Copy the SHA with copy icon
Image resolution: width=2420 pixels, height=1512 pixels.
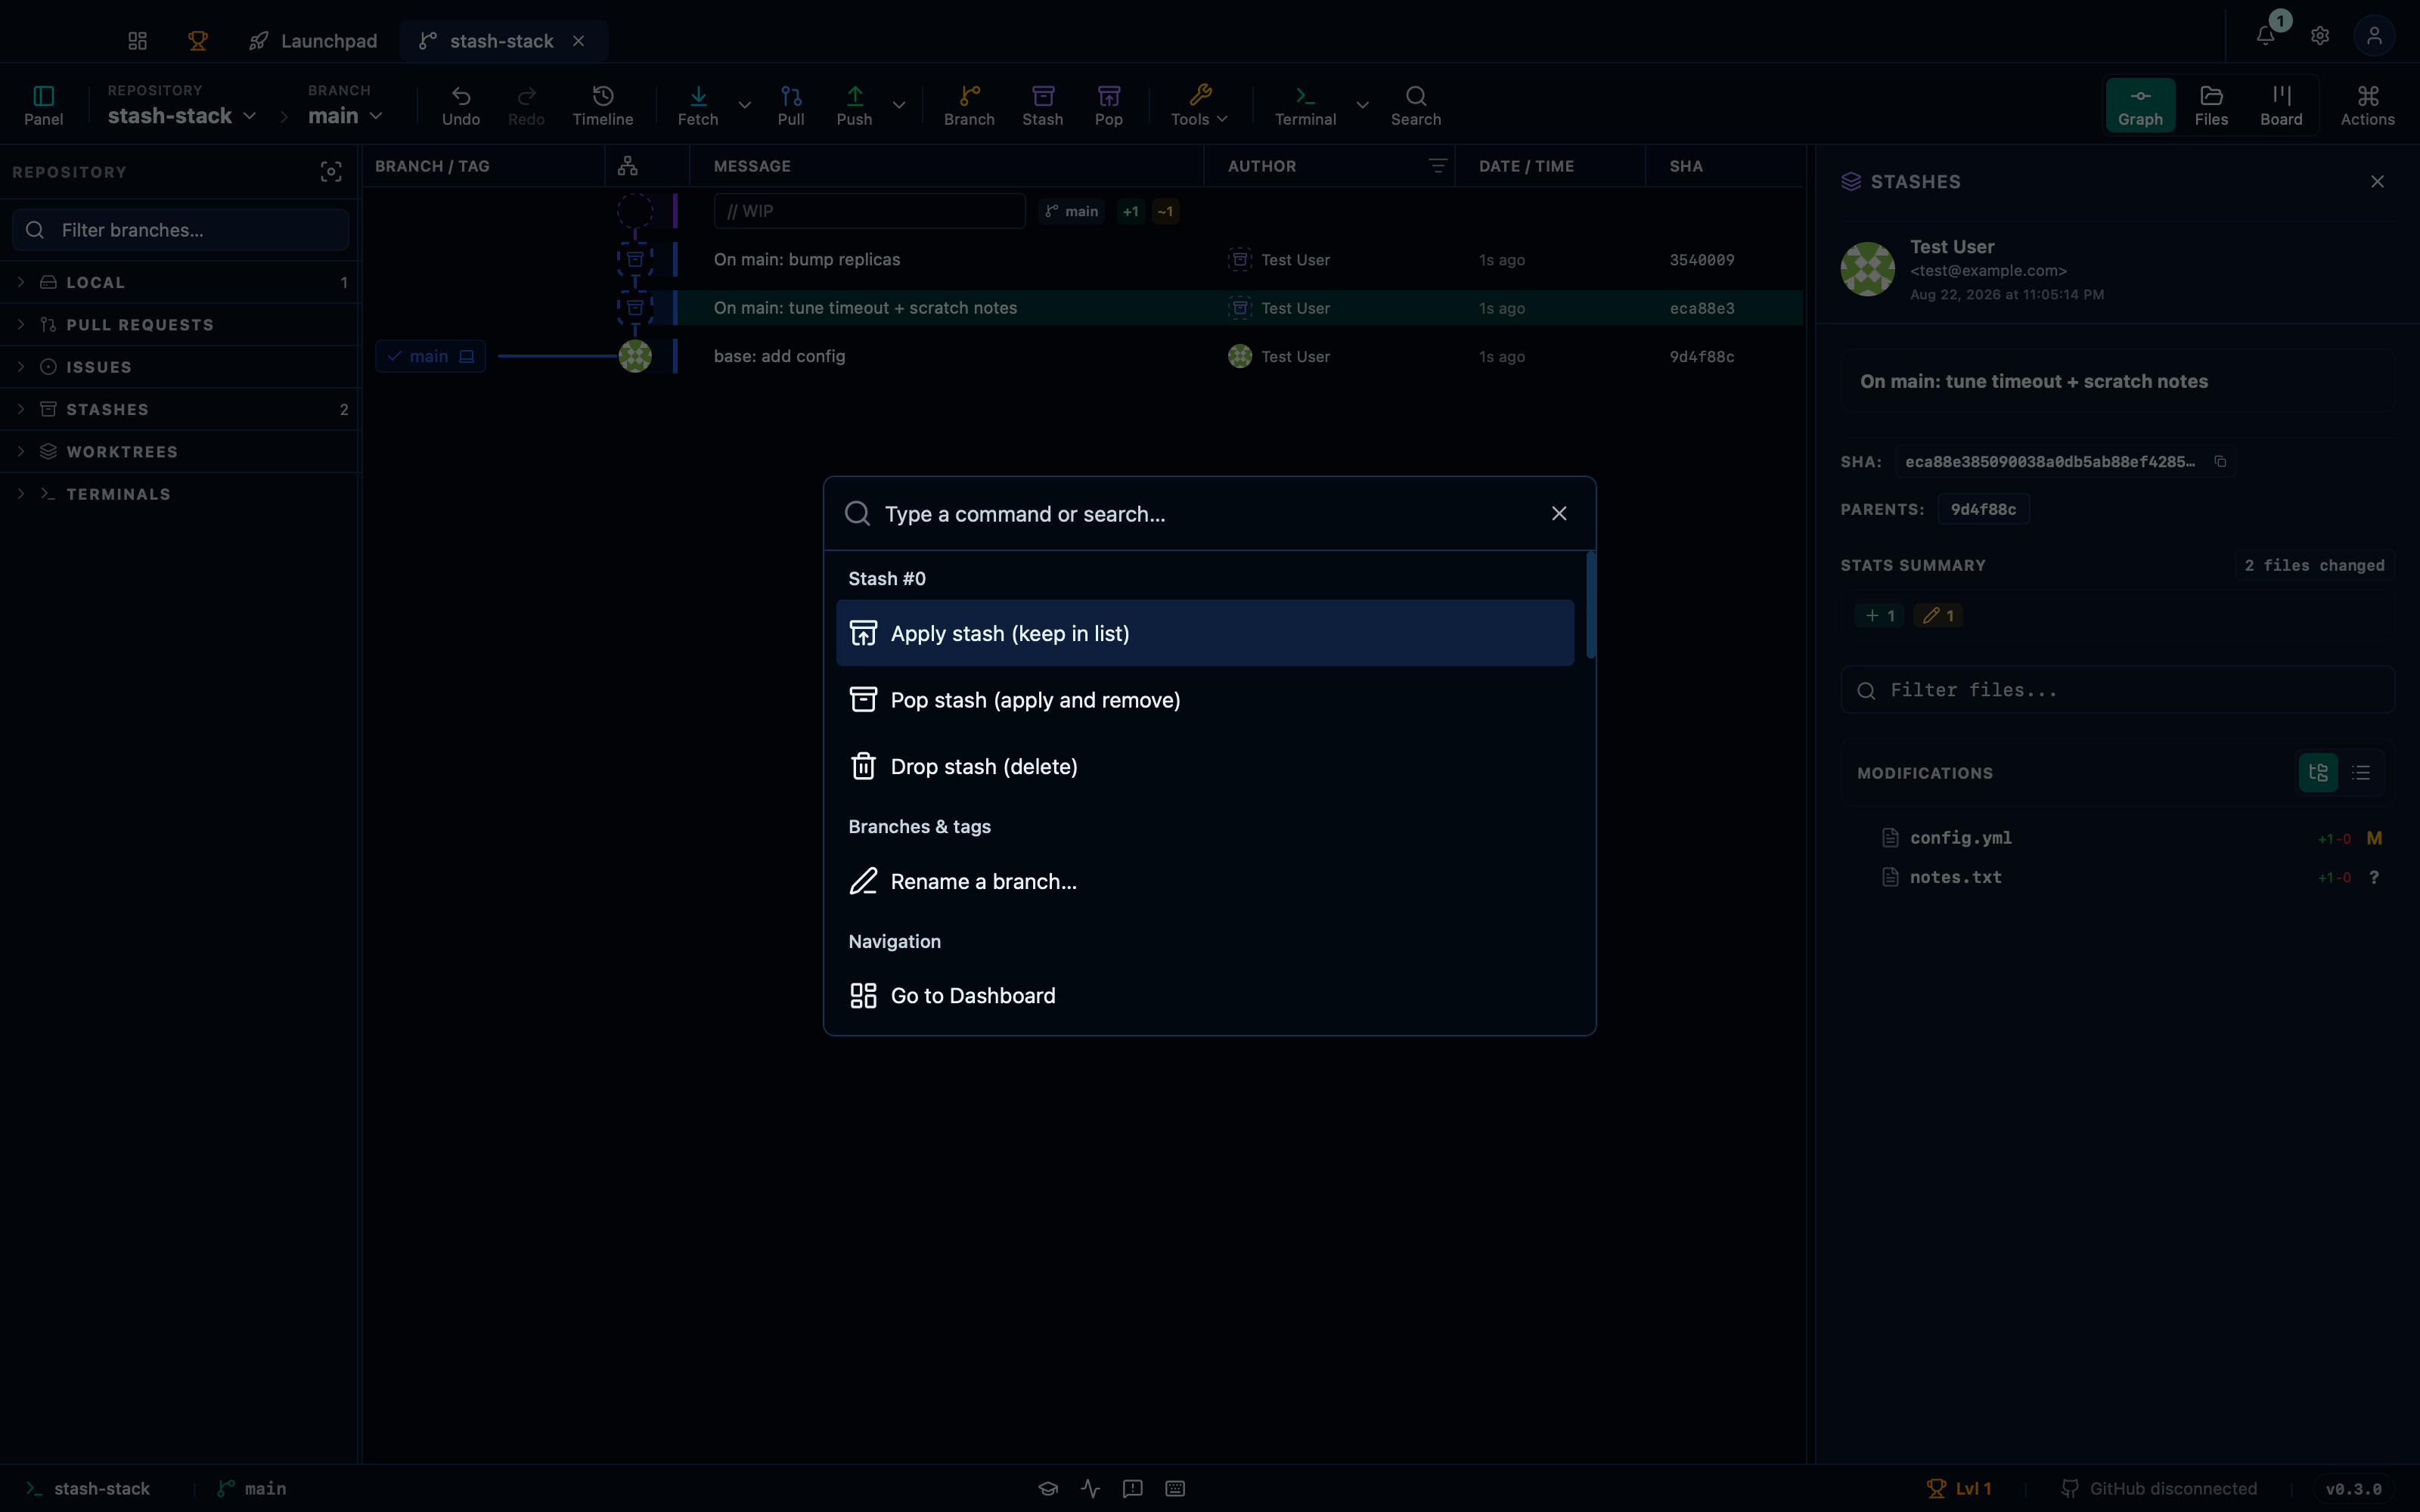(2220, 461)
